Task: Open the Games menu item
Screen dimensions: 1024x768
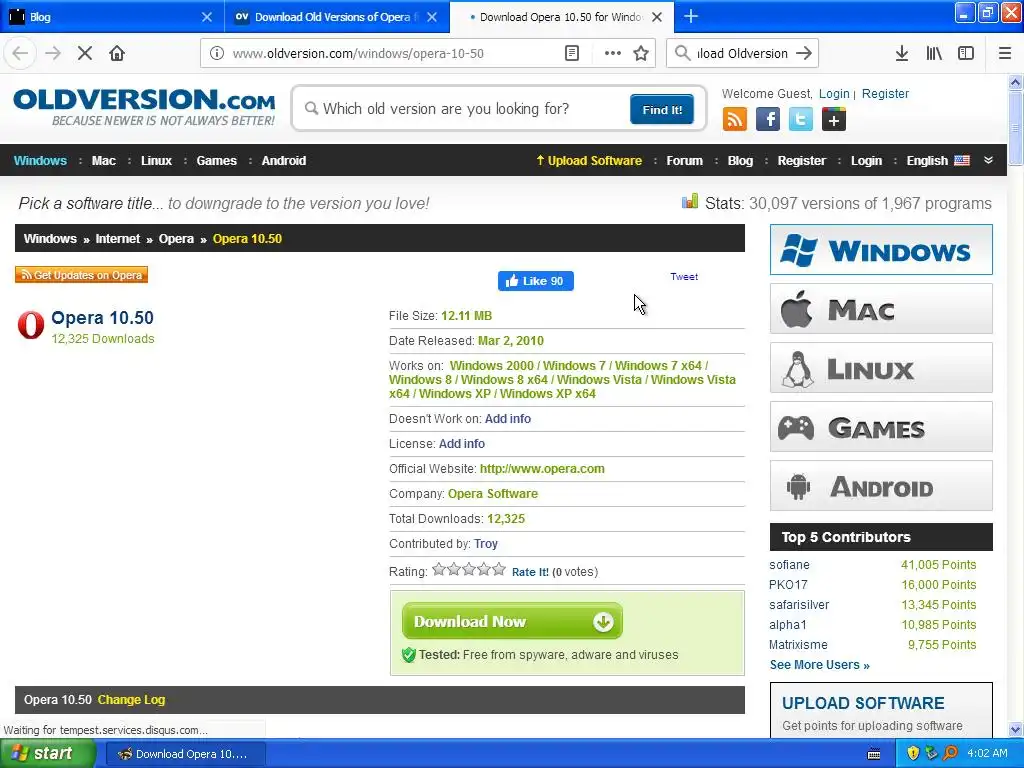Action: pos(216,161)
